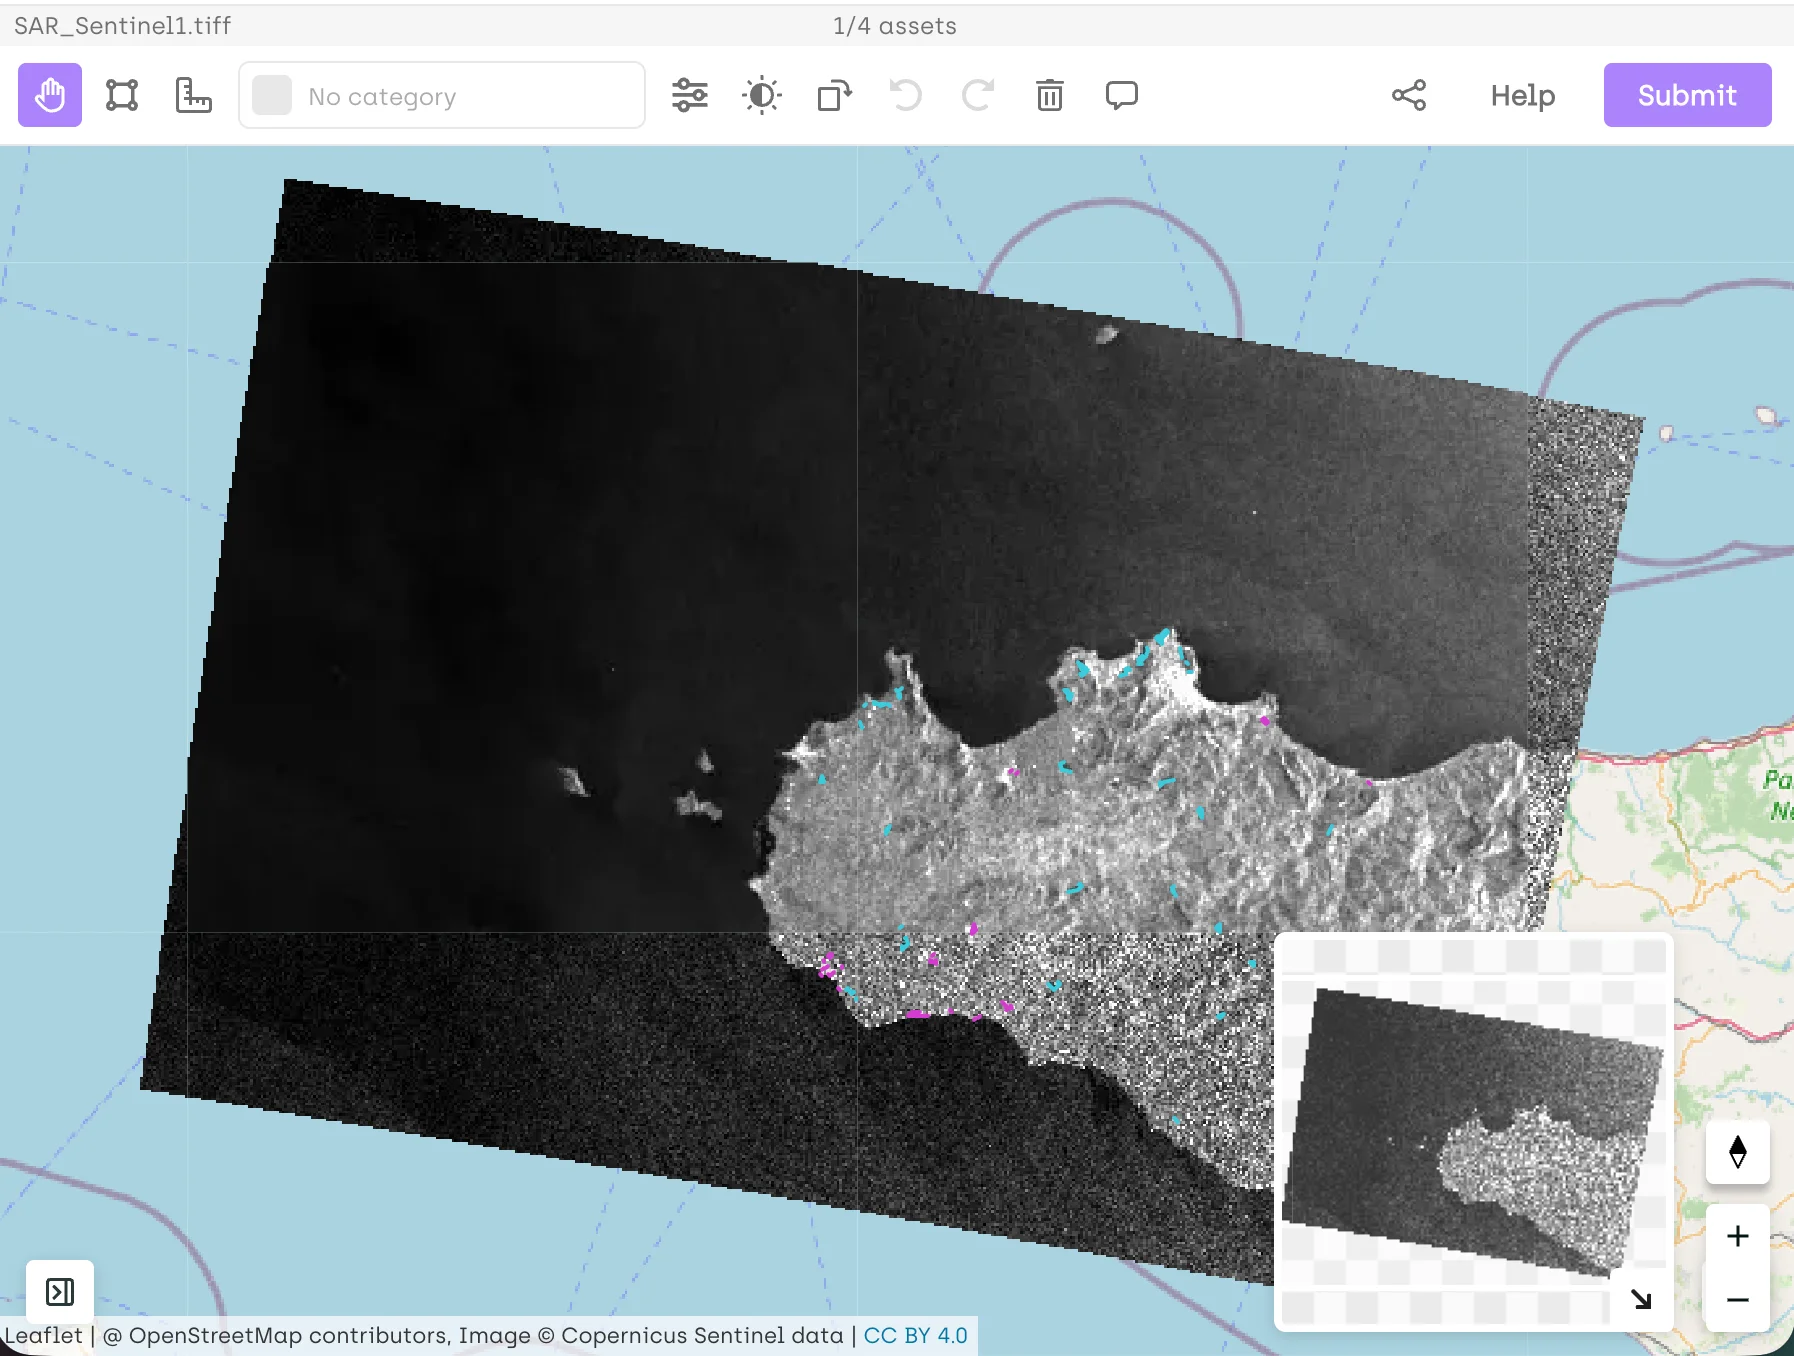Click the SAR_Sentinel1.tiff filename
Screen dimensions: 1794x1356
(121, 26)
